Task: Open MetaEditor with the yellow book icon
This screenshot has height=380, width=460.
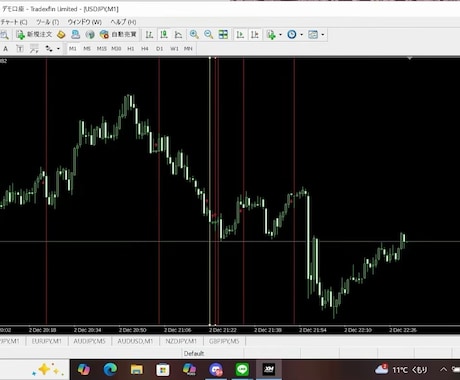Action: pyautogui.click(x=61, y=34)
